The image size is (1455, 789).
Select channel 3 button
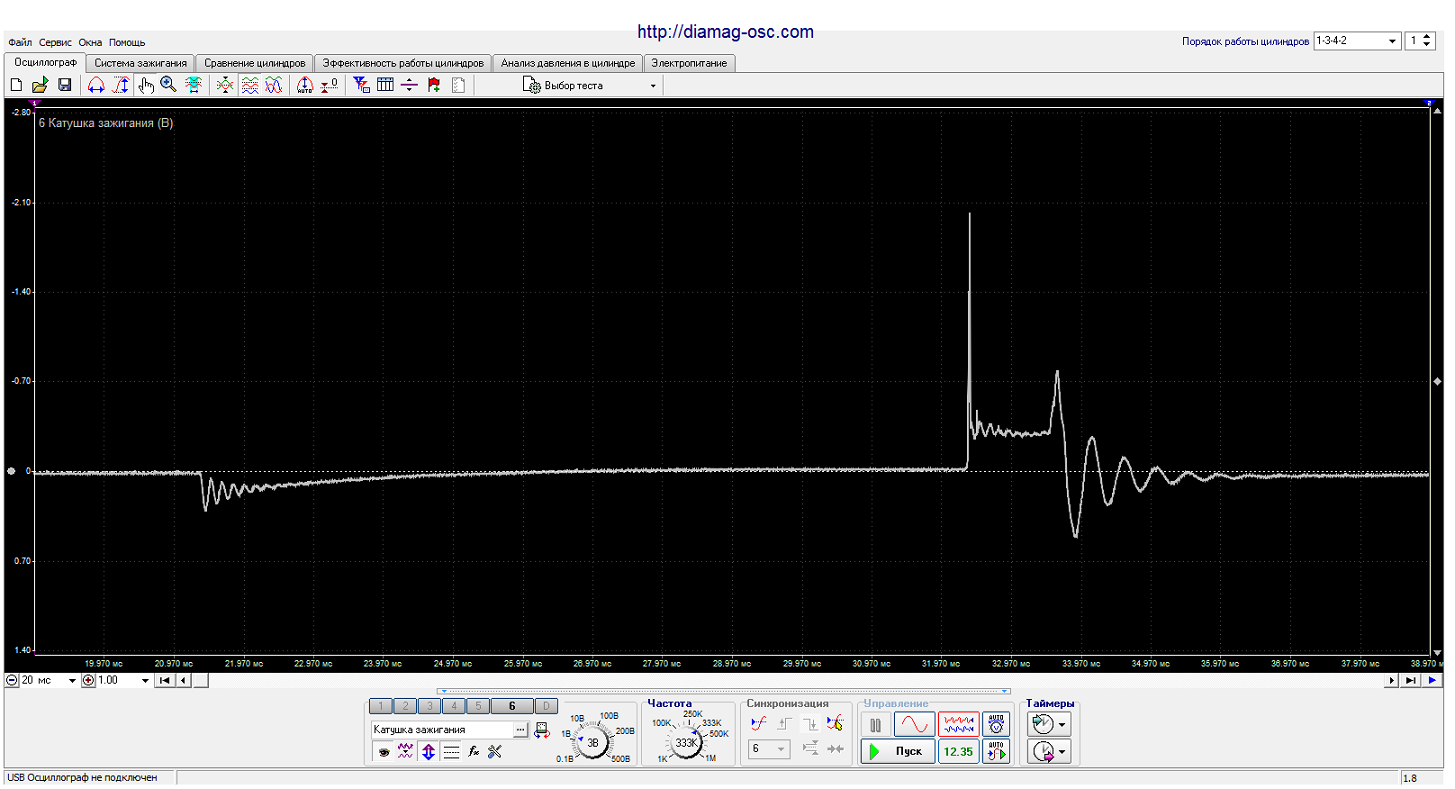click(429, 706)
